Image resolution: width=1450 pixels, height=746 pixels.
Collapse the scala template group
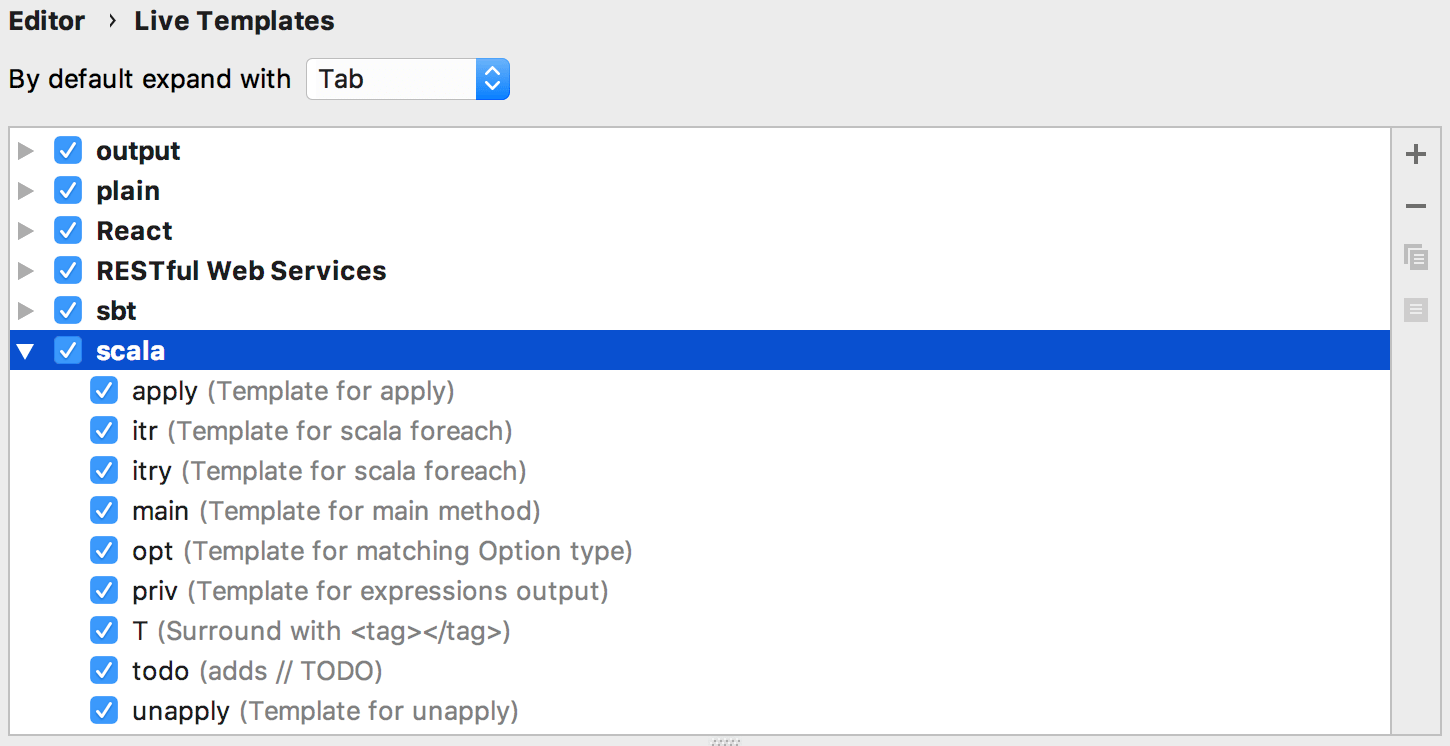tap(25, 350)
